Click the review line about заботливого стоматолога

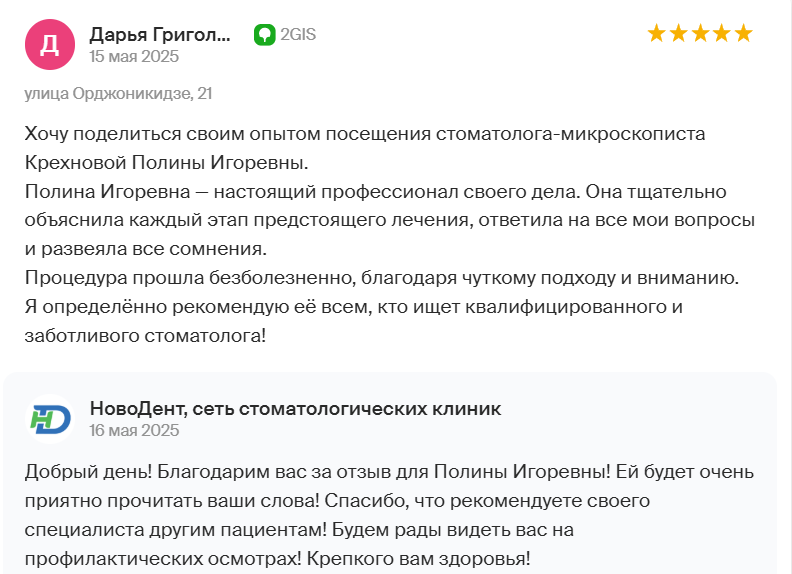coord(145,336)
